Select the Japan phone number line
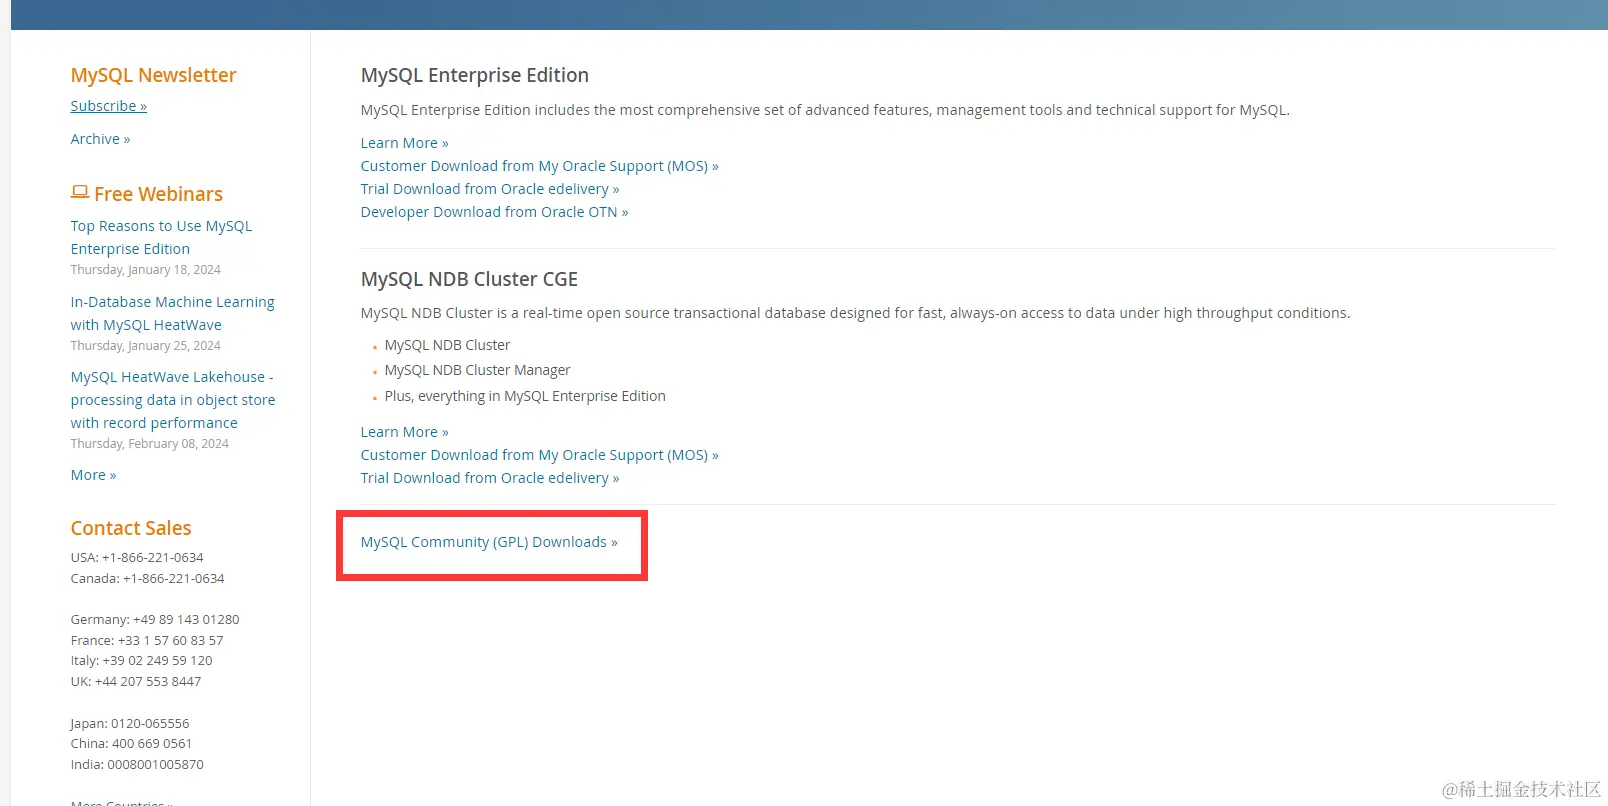Image resolution: width=1608 pixels, height=806 pixels. point(129,724)
